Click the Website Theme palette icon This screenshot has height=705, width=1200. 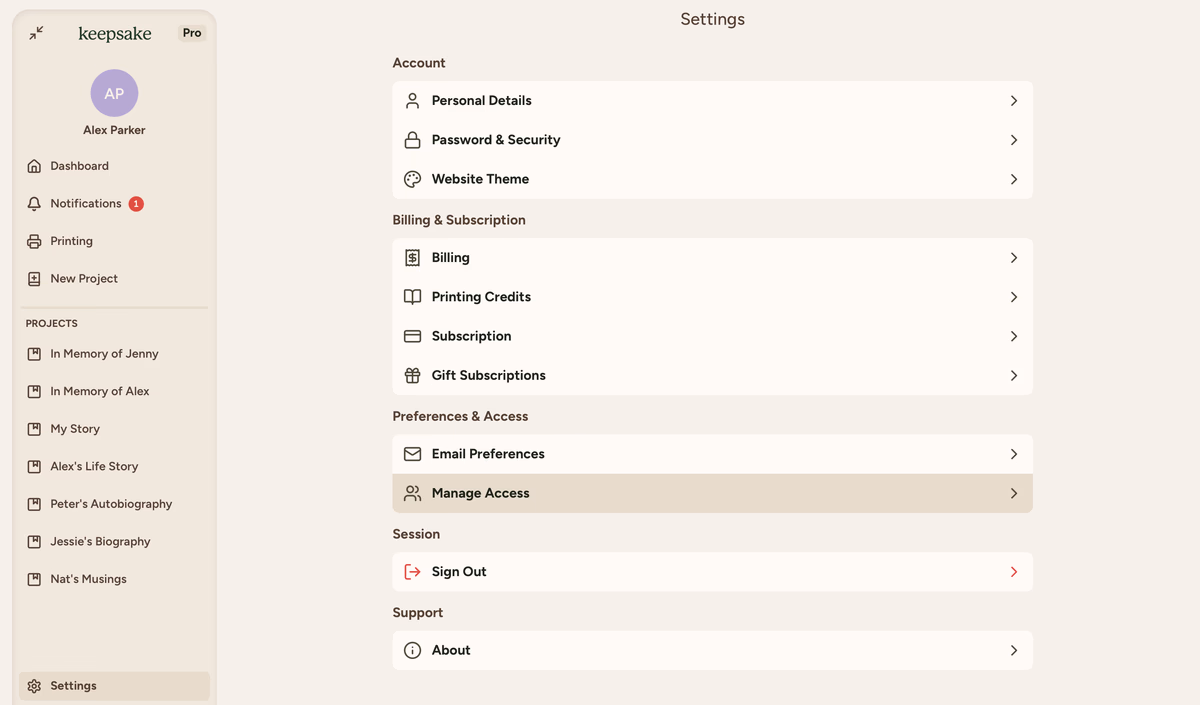(x=412, y=179)
